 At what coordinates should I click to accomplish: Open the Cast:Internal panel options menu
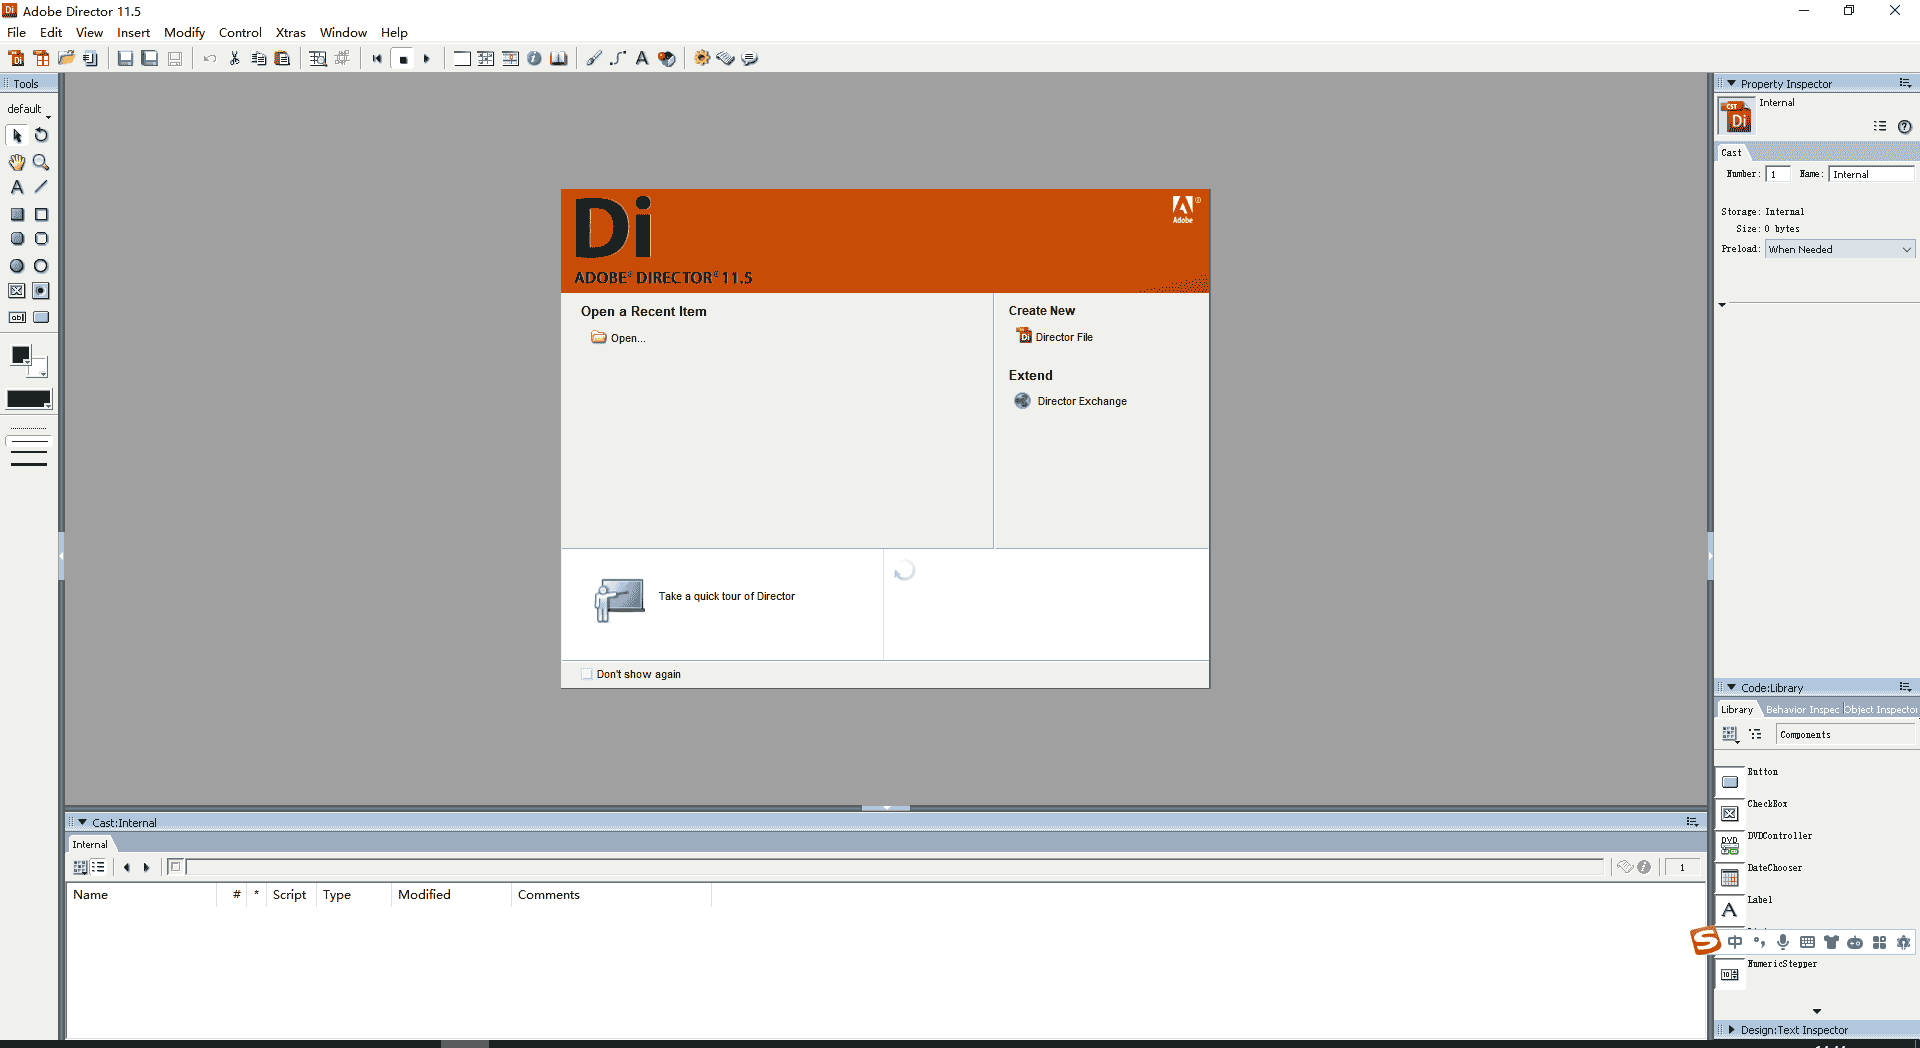click(1692, 822)
